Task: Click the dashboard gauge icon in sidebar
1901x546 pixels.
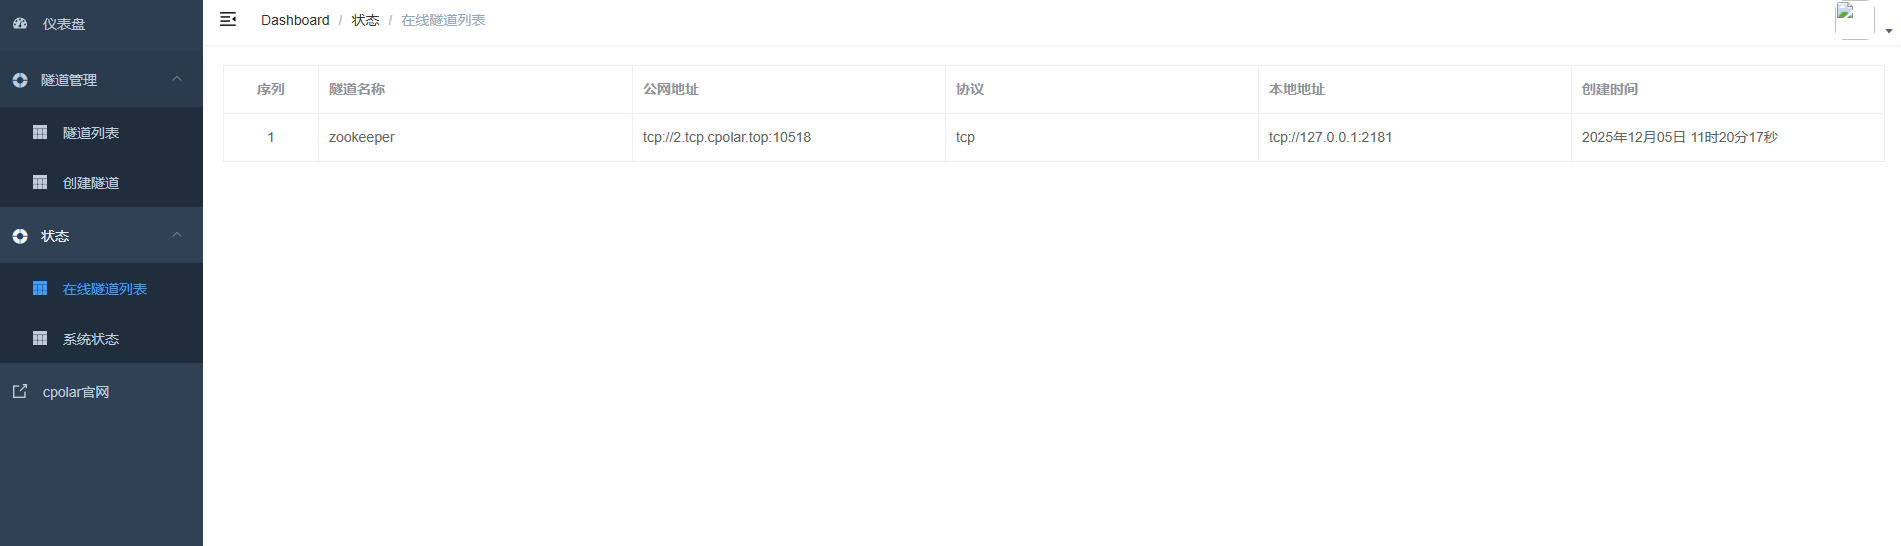Action: (20, 23)
